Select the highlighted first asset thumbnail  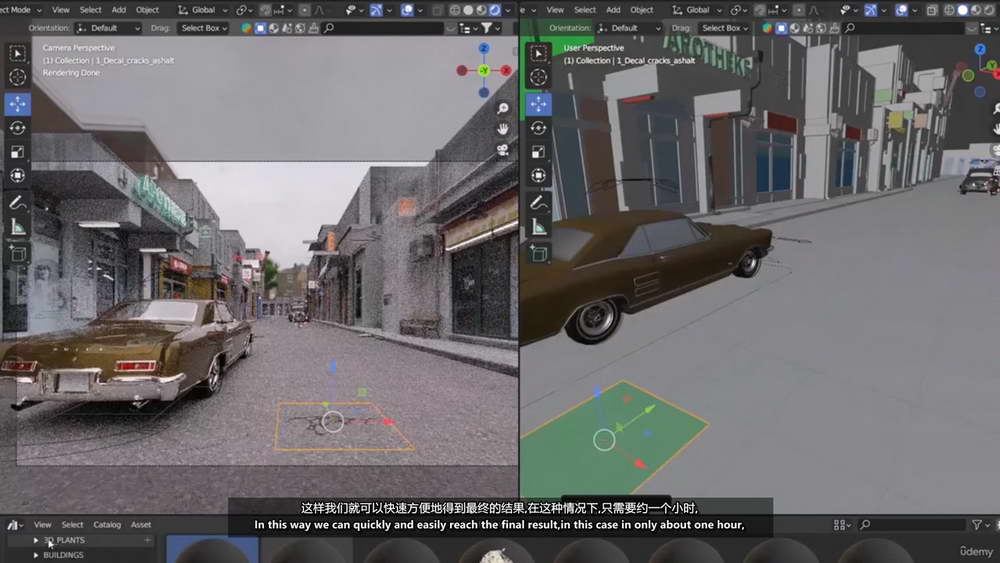212,550
